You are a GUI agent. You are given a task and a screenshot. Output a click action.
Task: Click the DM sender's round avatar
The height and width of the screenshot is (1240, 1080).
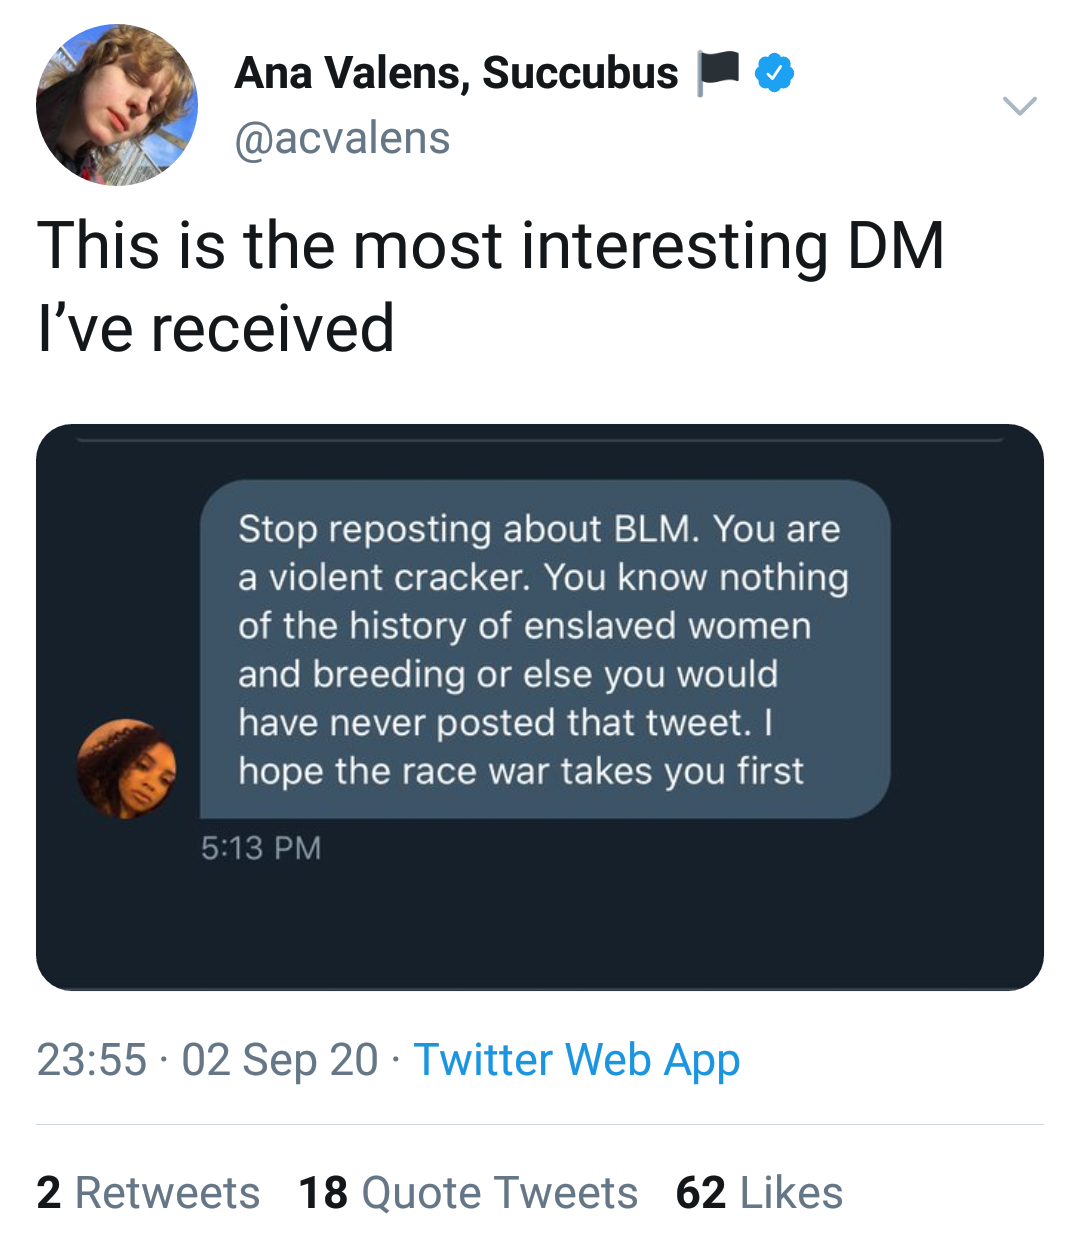click(127, 769)
